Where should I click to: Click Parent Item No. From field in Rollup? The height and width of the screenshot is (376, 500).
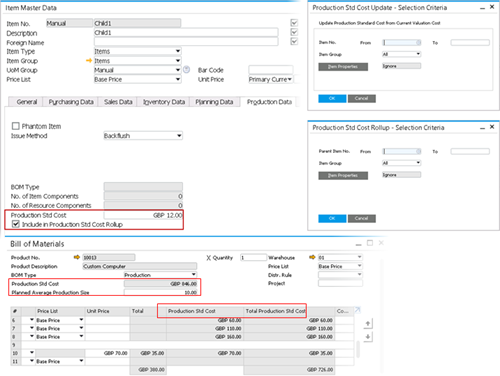pos(402,151)
